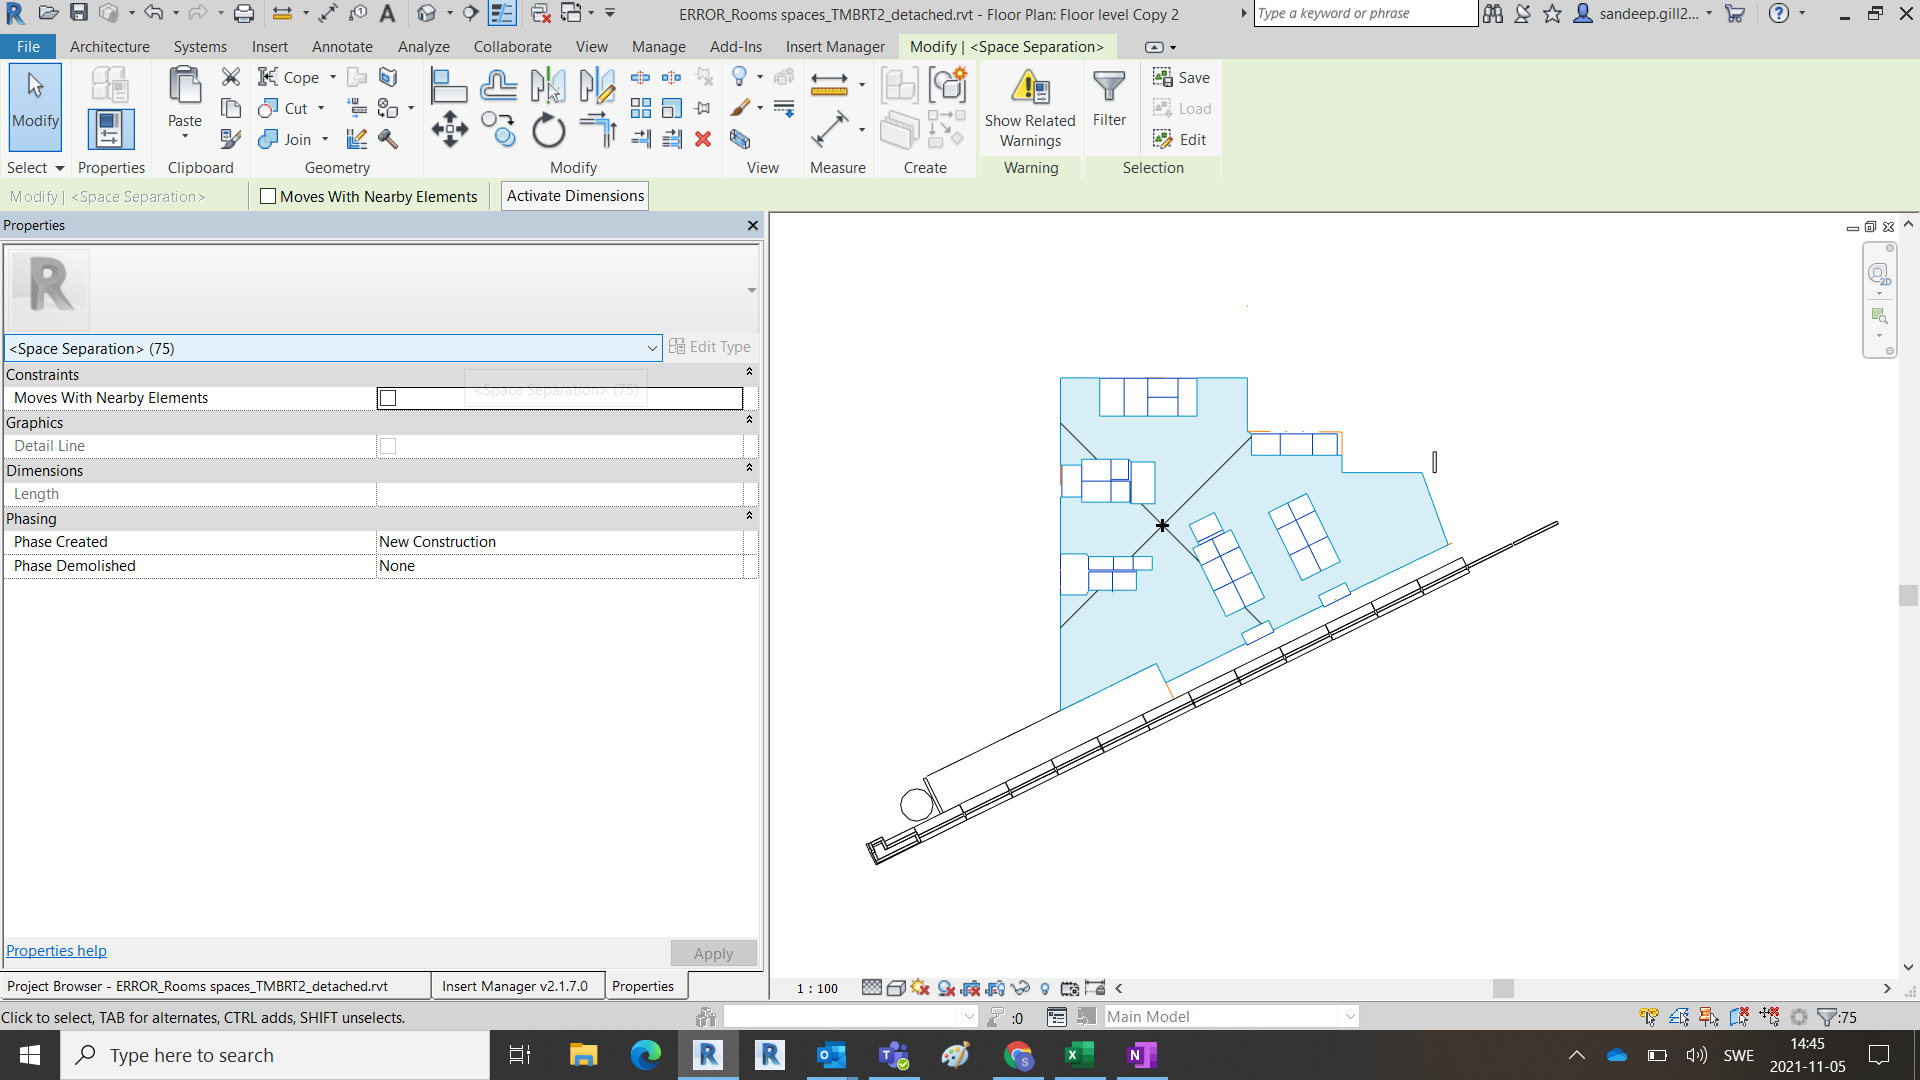The width and height of the screenshot is (1920, 1080).
Task: Switch to the Collaborate ribbon tab
Action: point(512,46)
